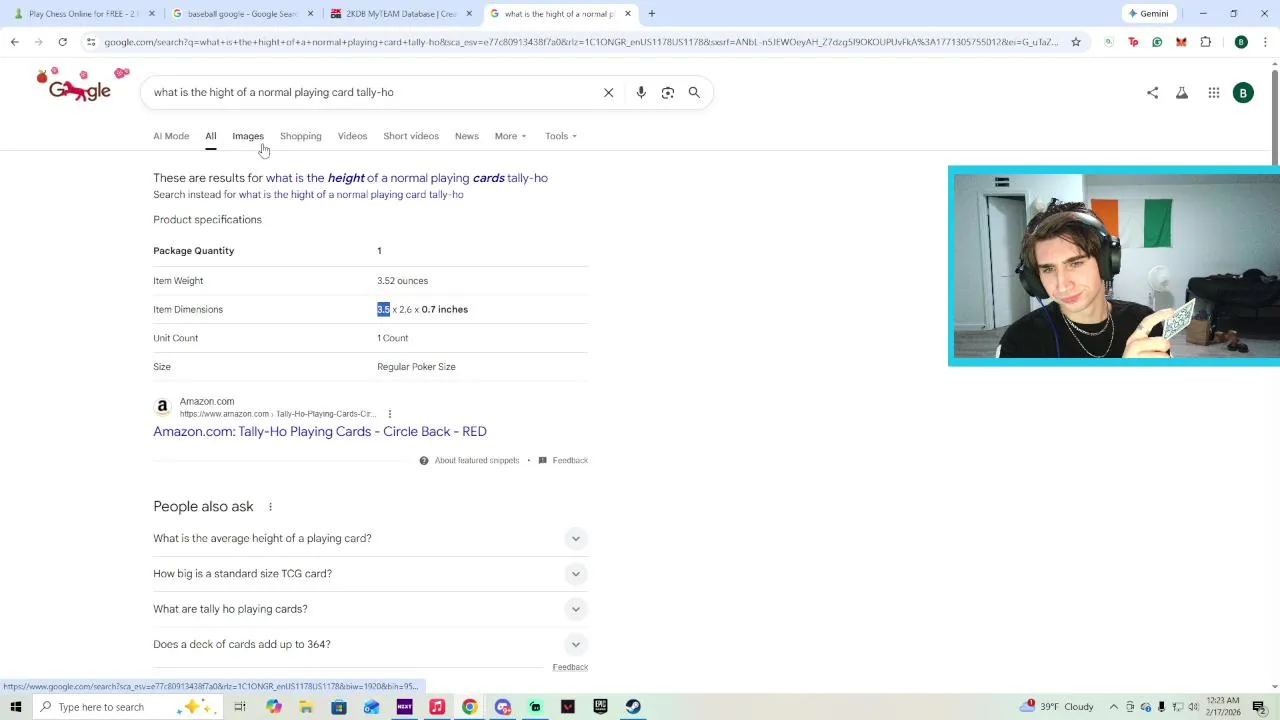Open Valorant from the taskbar

(568, 707)
